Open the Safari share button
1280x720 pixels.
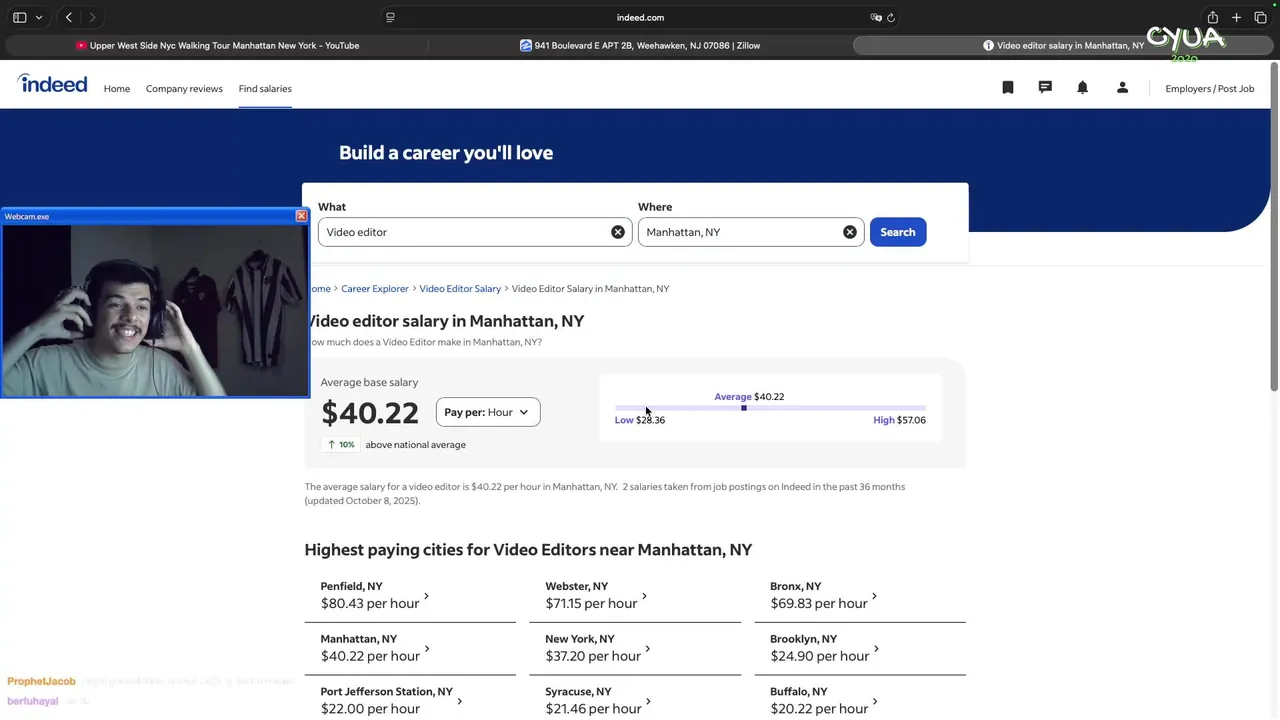tap(1212, 17)
